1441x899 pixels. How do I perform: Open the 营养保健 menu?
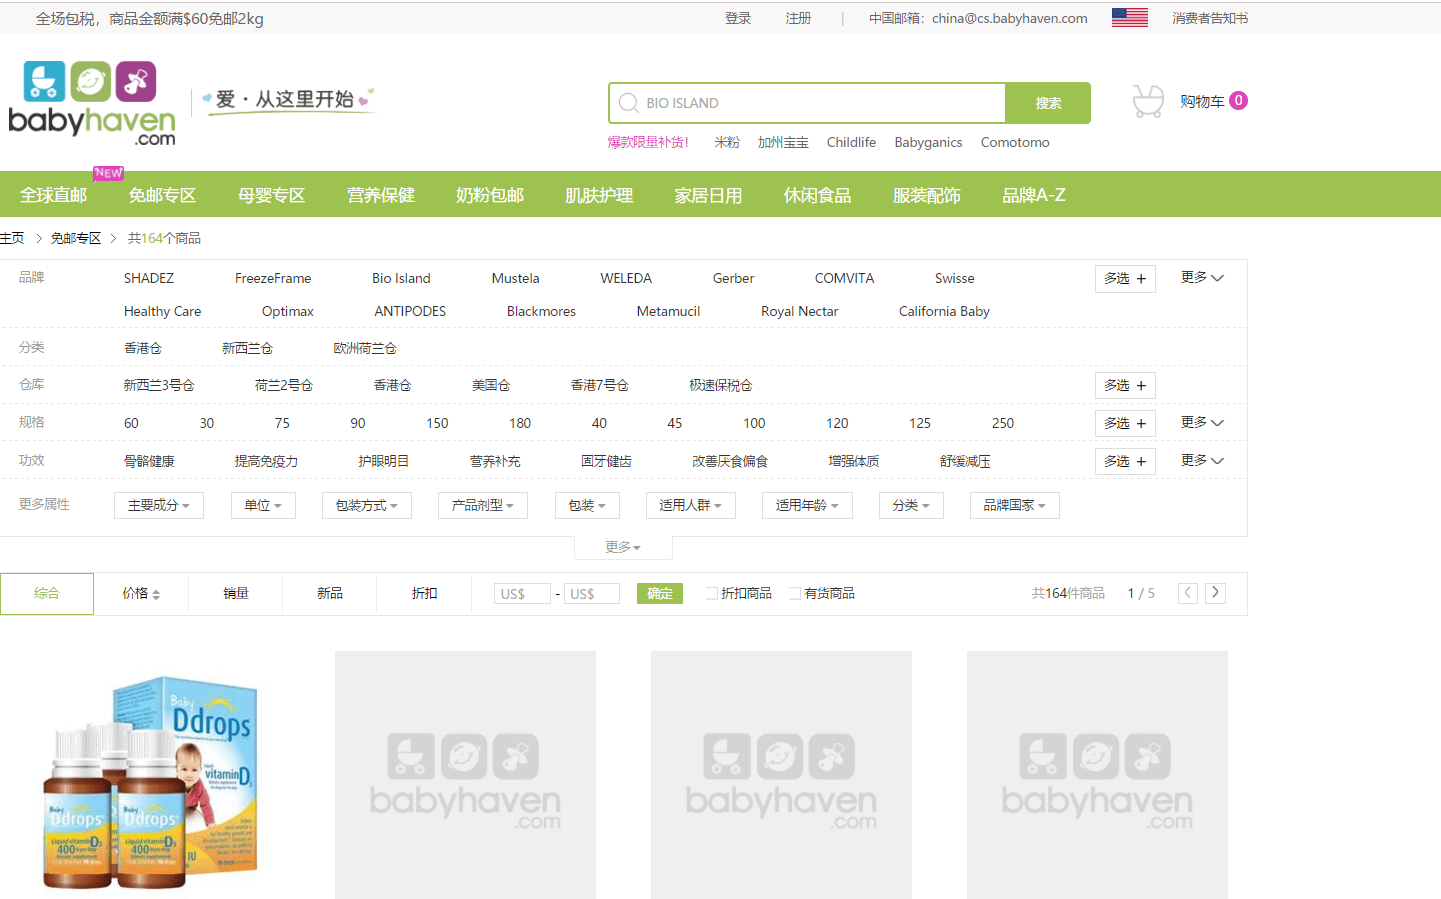click(x=380, y=195)
